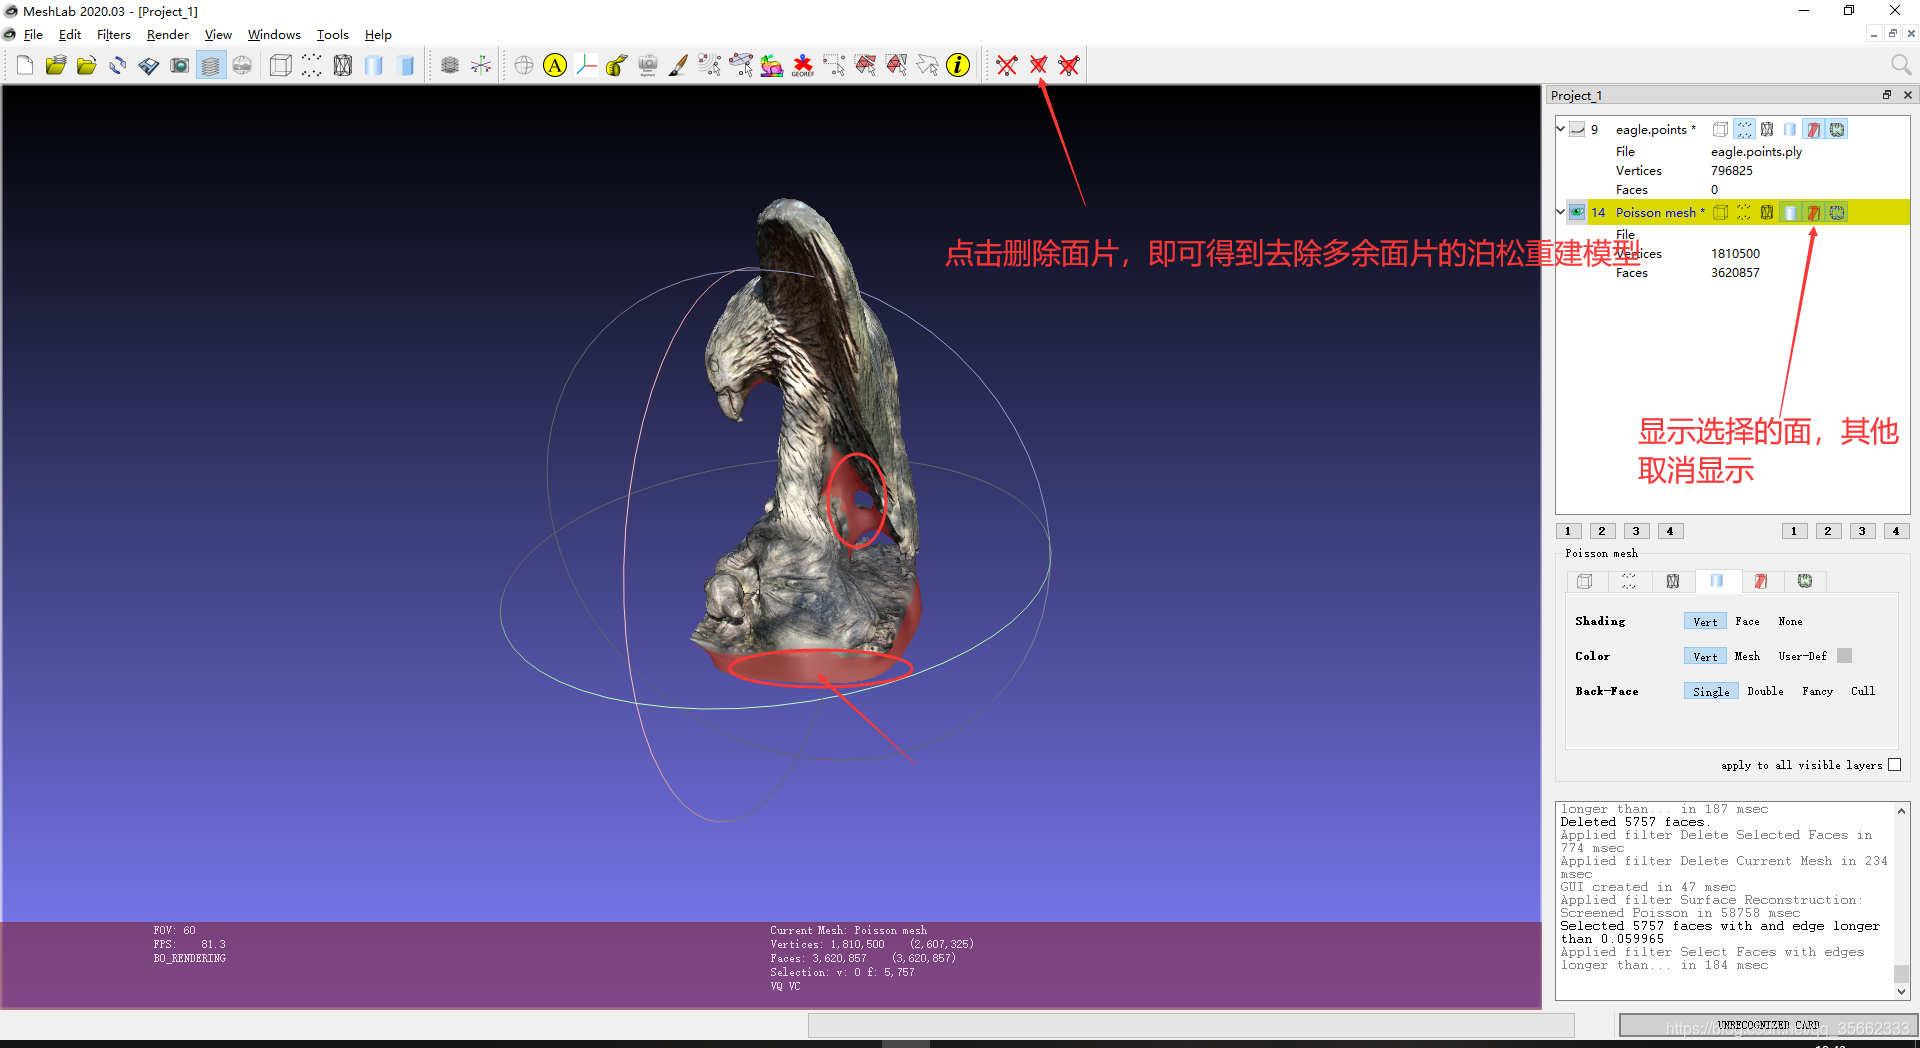Click the colored bunny quality mapper tool
Screen dimensions: 1920x1048
pyautogui.click(x=771, y=66)
